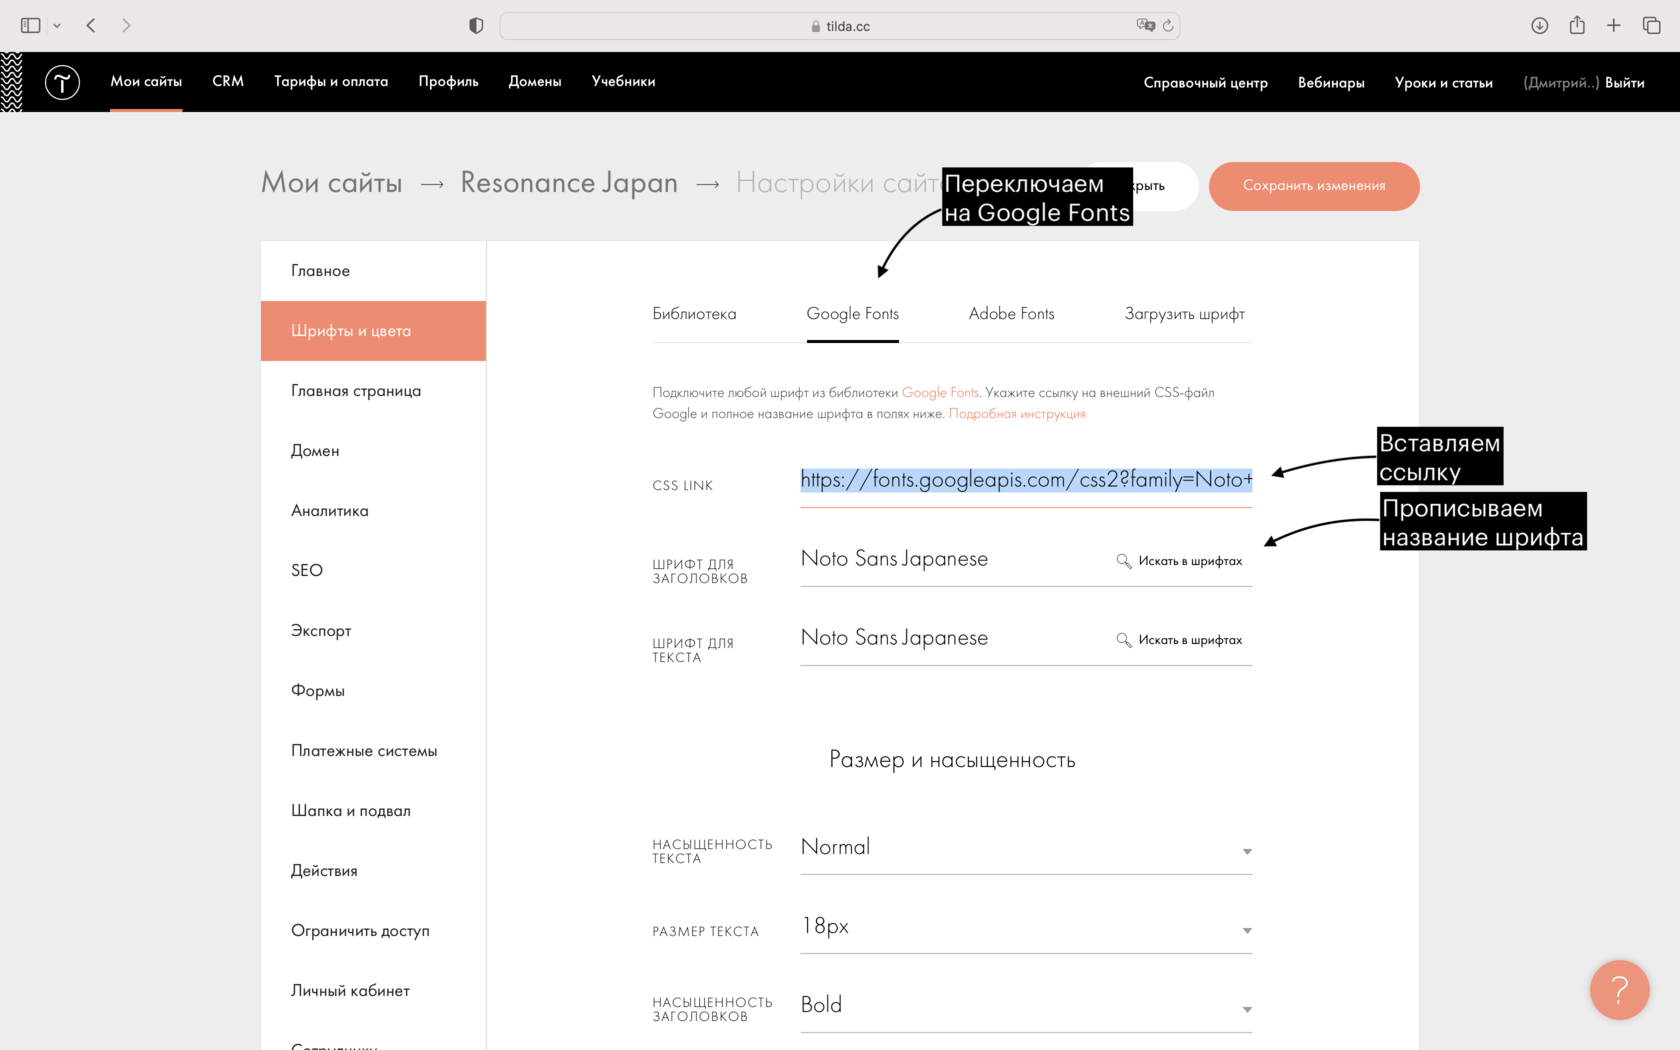Switch to the Adobe Fonts tab
This screenshot has width=1680, height=1050.
tap(1011, 314)
